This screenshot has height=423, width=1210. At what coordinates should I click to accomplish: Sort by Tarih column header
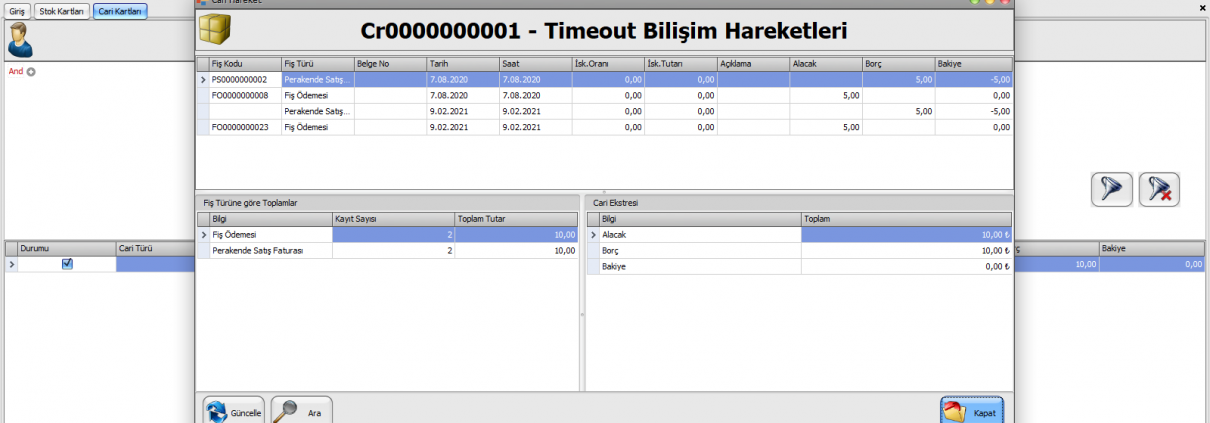[x=462, y=64]
